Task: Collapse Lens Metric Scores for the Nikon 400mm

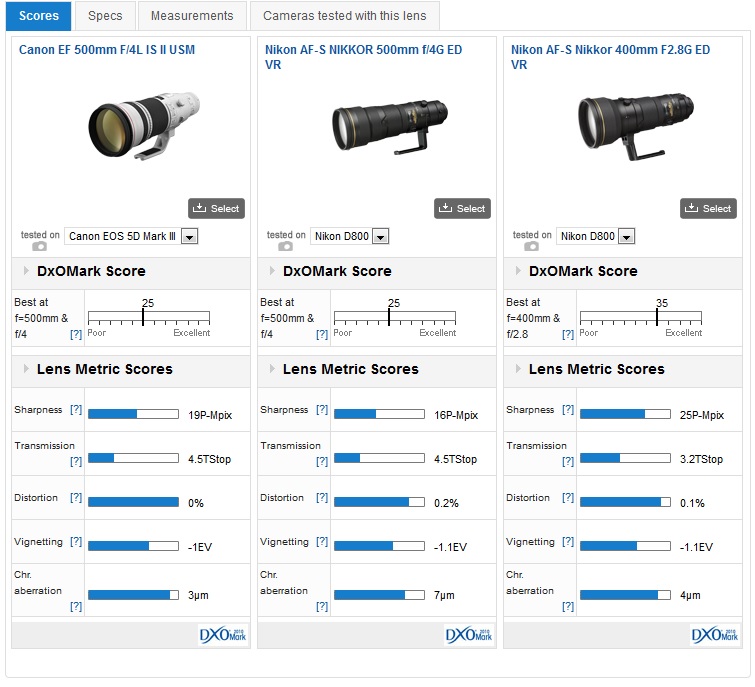Action: [517, 369]
